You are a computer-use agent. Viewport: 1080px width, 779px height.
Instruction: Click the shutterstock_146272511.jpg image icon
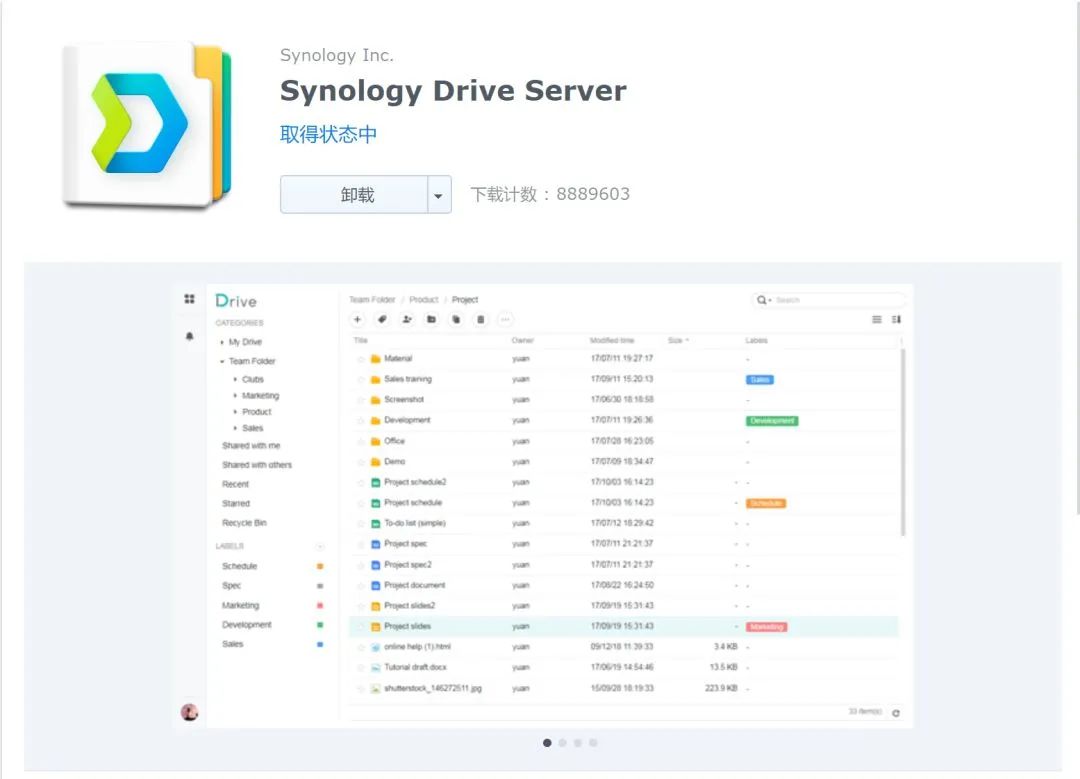pos(375,689)
